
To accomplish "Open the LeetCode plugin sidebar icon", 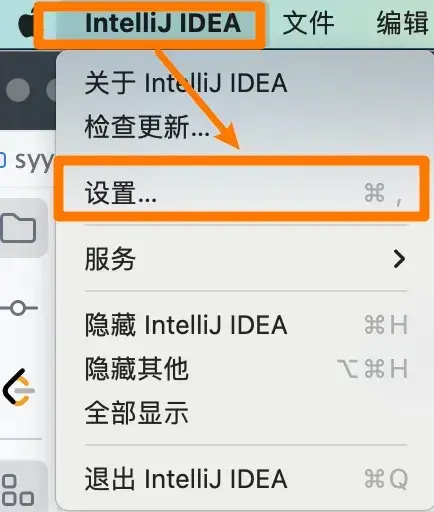I will (x=19, y=387).
